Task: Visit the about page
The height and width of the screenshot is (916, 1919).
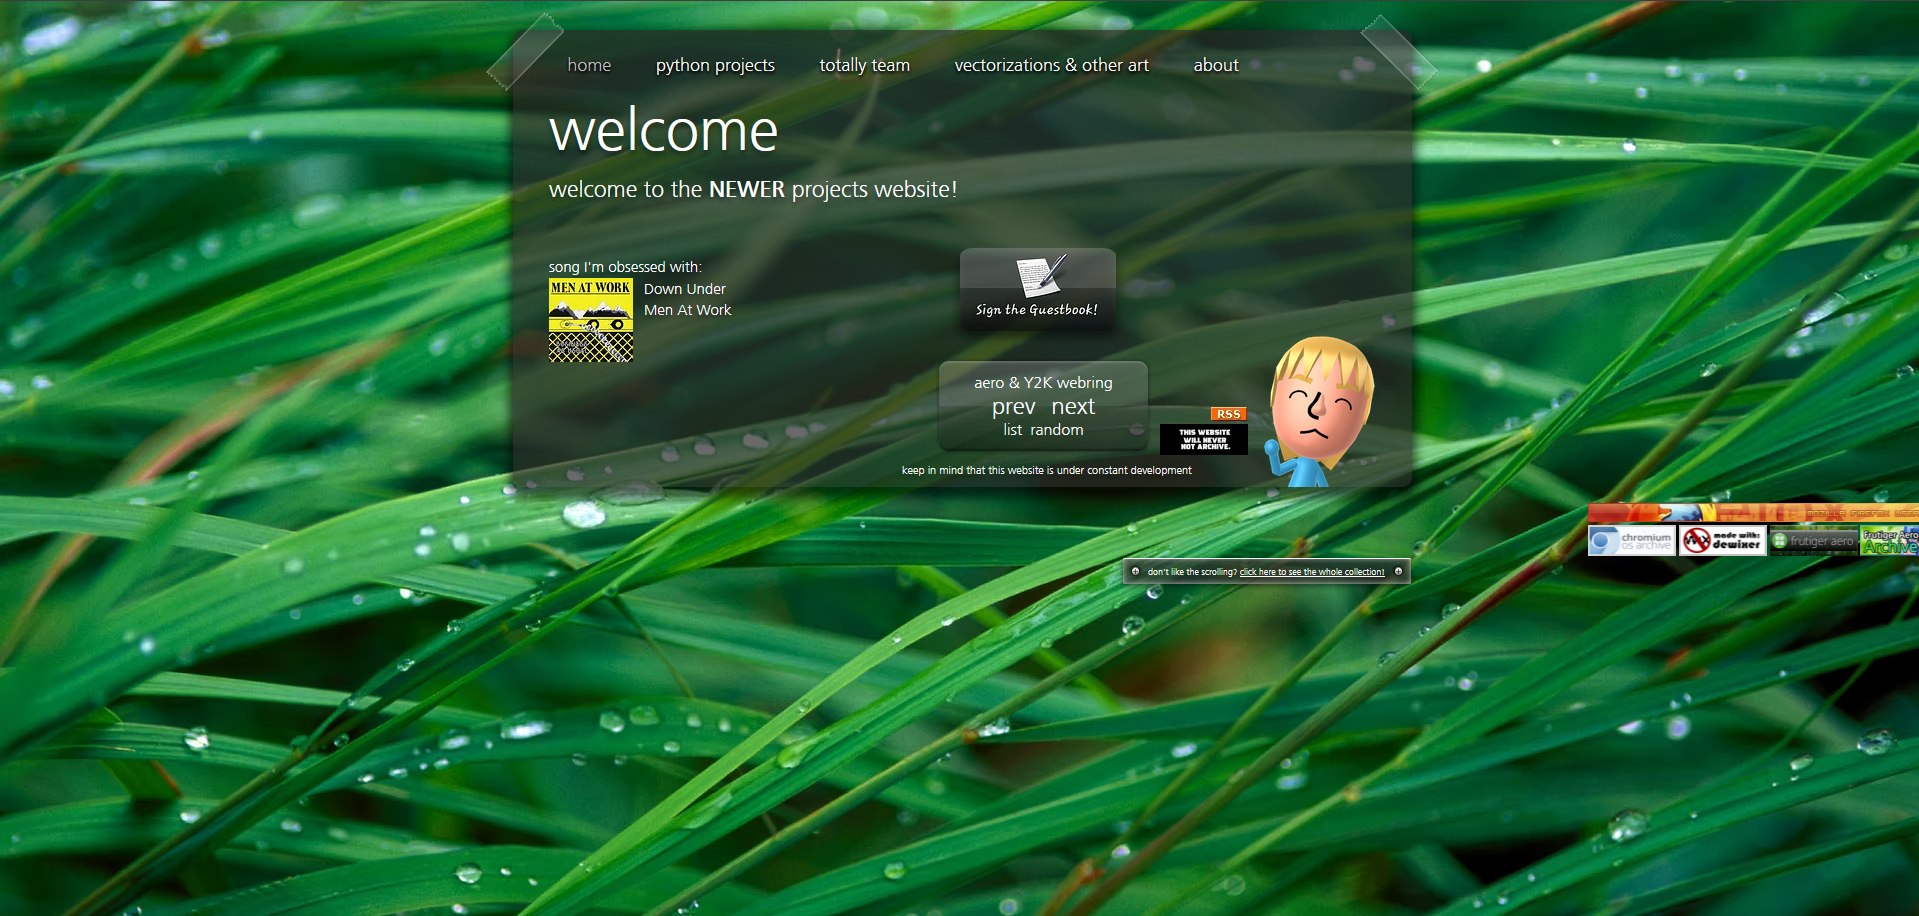Action: pyautogui.click(x=1215, y=65)
